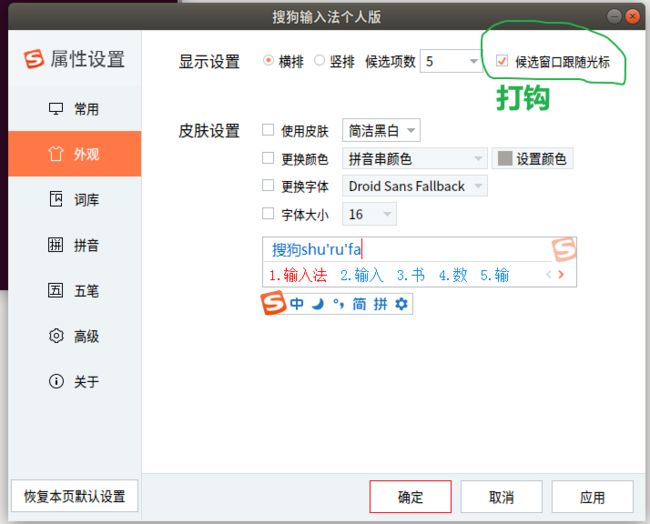Select candidate 1.输入法 in preview
650x524 pixels.
click(298, 274)
